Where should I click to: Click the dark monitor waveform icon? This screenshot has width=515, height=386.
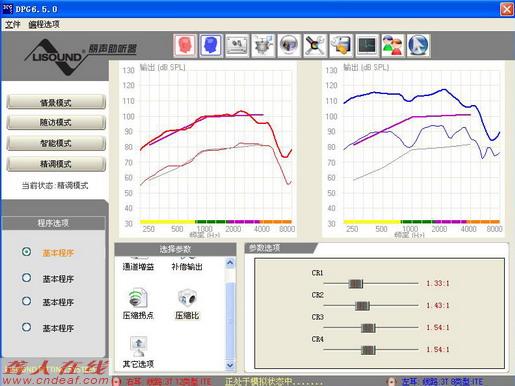coord(367,45)
